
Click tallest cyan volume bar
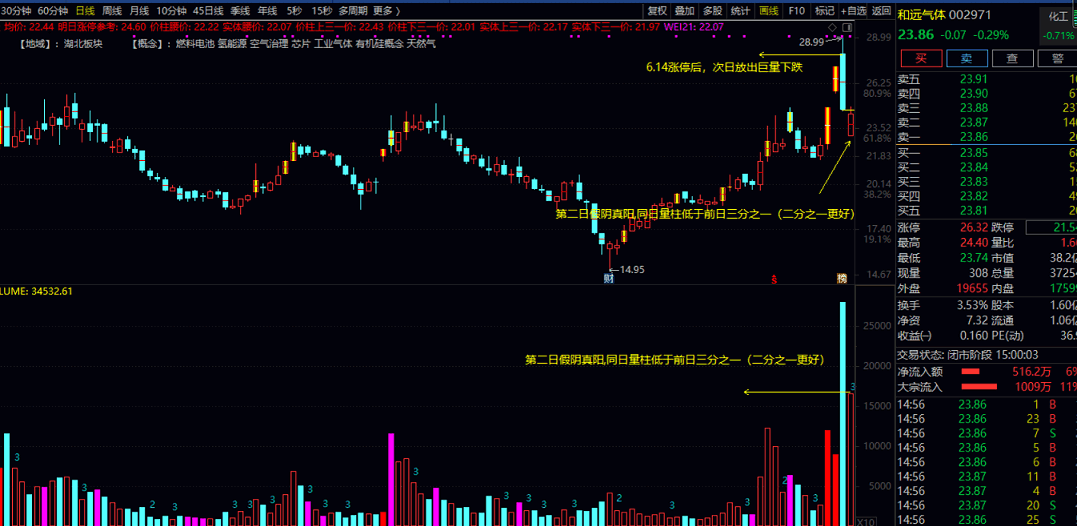coord(842,413)
